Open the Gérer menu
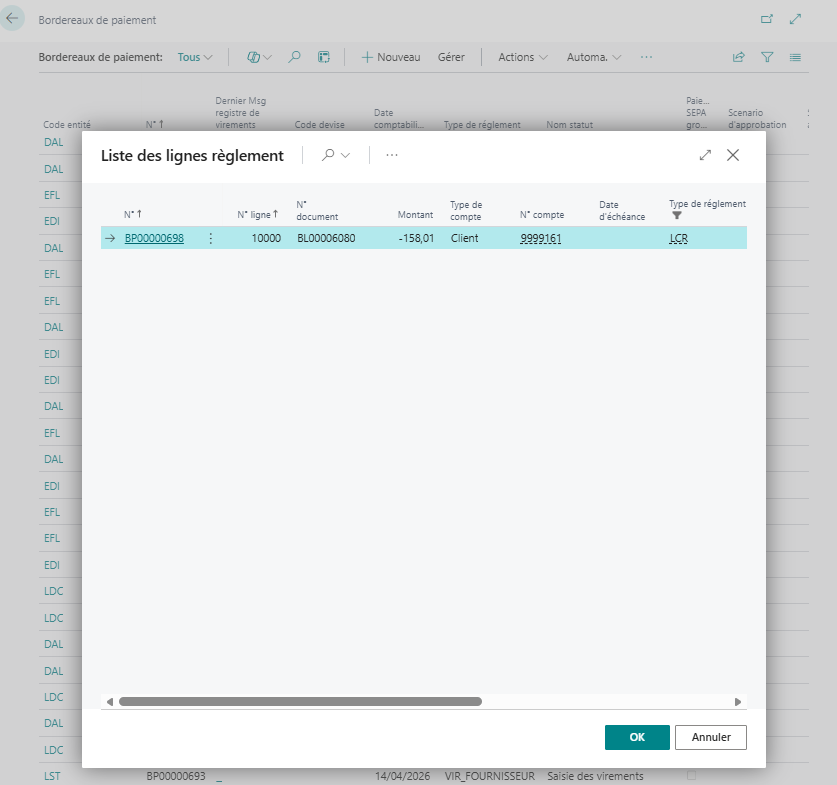 (451, 58)
